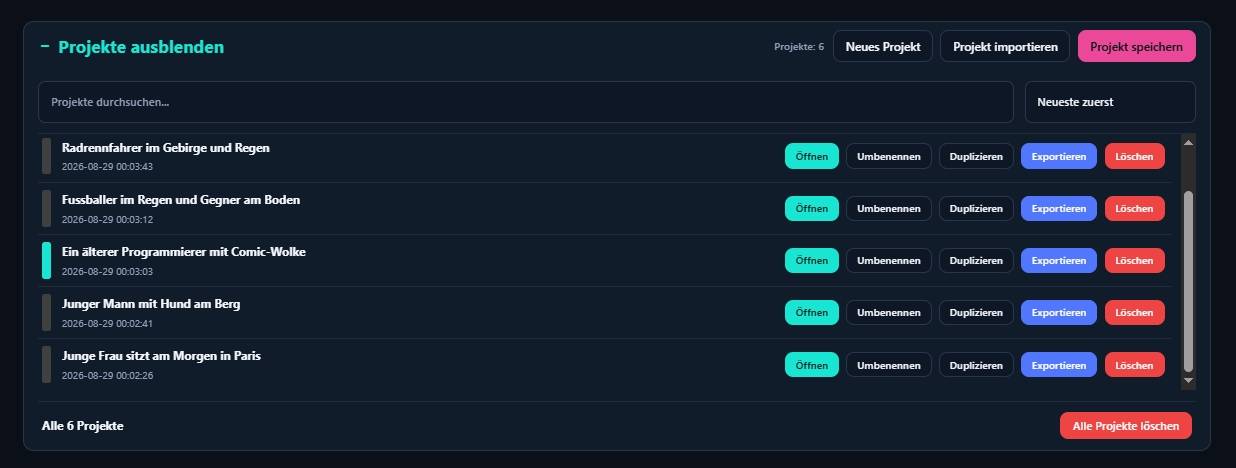Collapse the Projekte ausblenden section

(132, 47)
